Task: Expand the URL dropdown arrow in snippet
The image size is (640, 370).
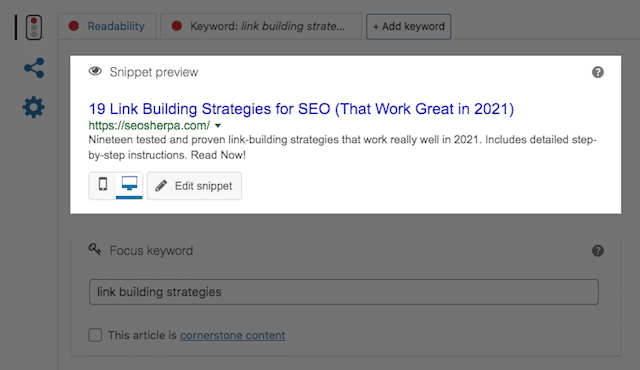Action: pos(218,126)
